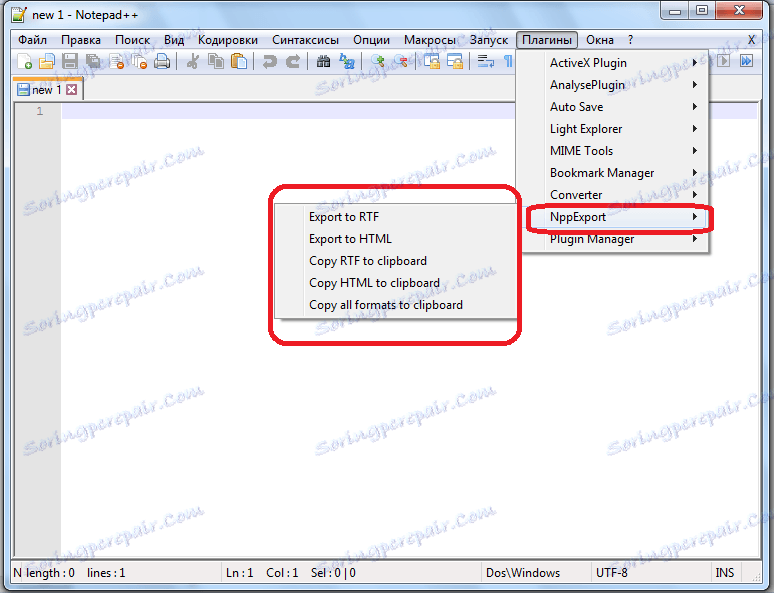Open the Макросы menu

[x=429, y=40]
